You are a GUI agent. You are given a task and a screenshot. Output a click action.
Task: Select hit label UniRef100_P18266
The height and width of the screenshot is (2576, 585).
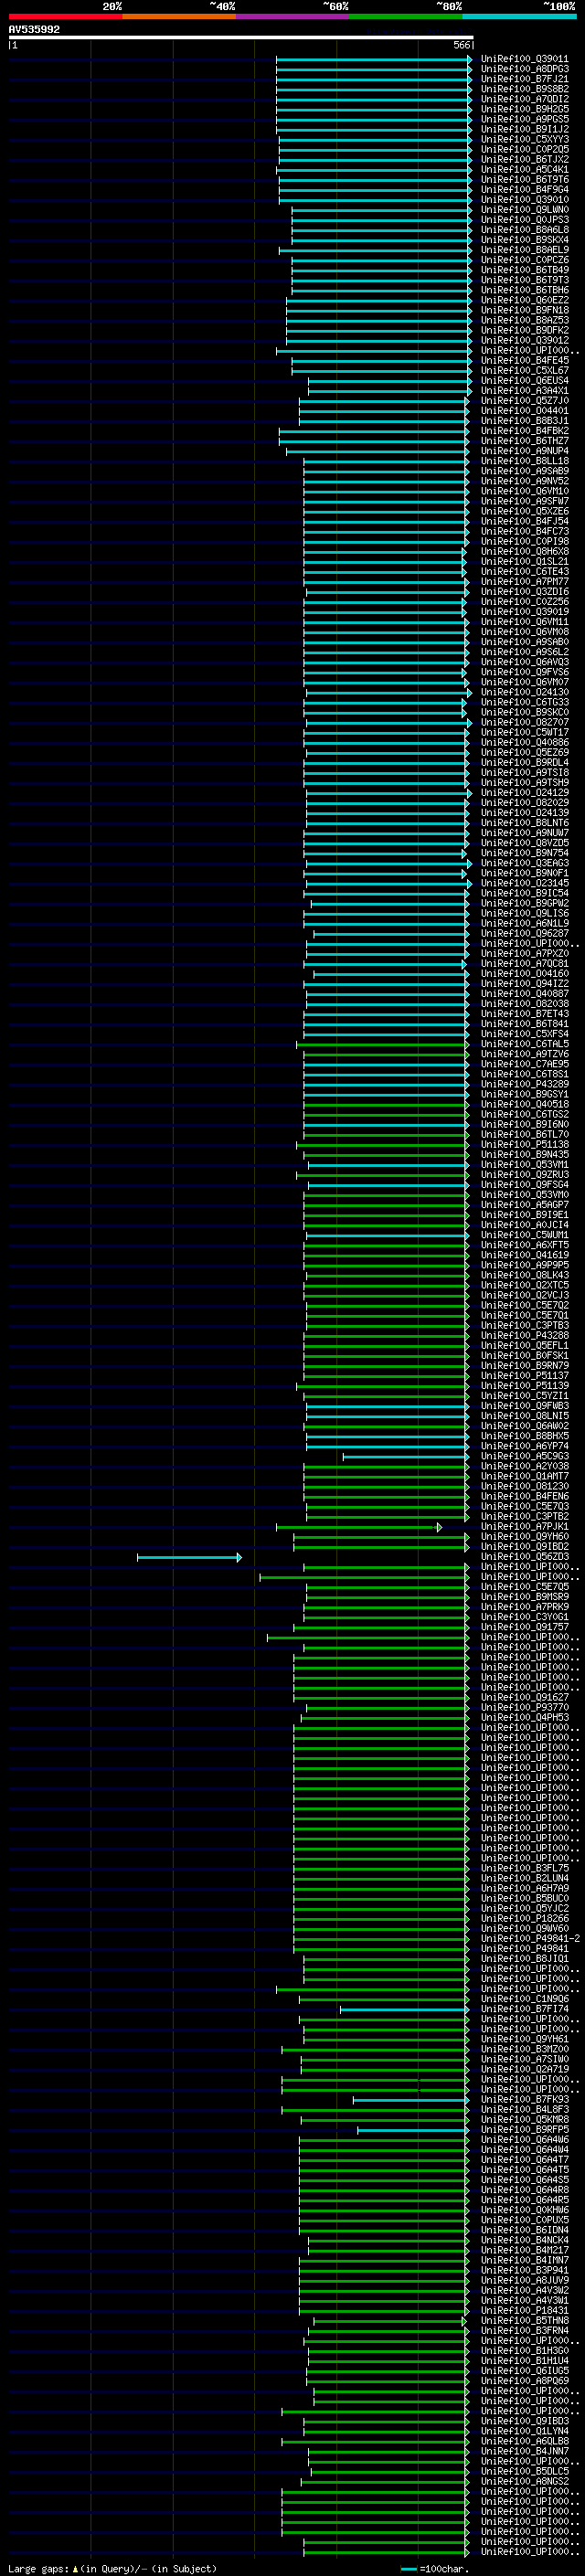(524, 1918)
